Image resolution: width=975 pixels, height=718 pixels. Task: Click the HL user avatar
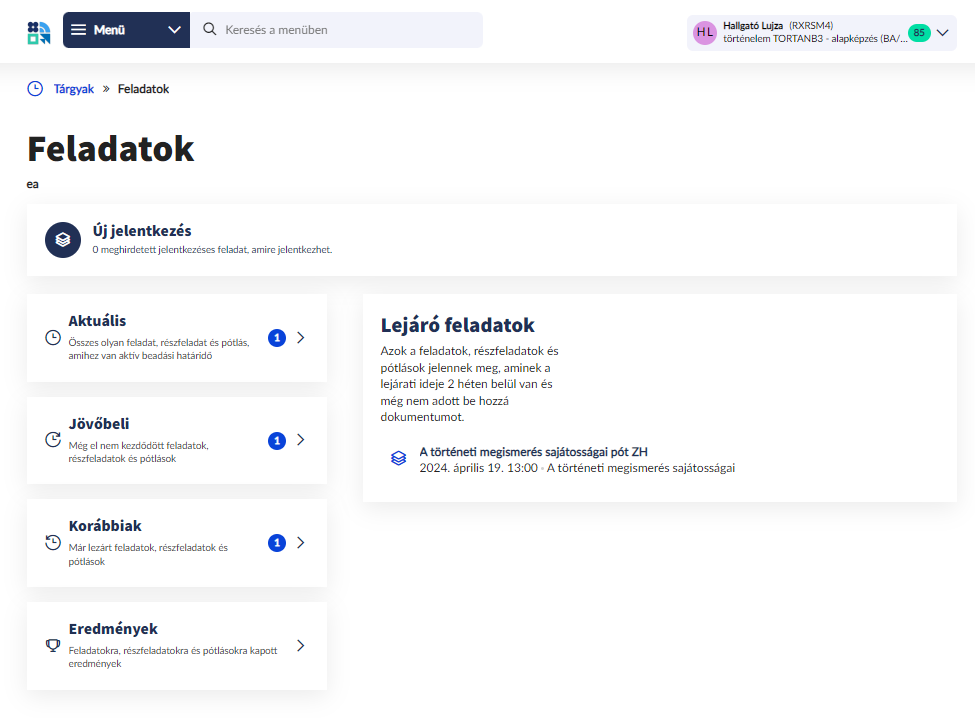(x=705, y=32)
